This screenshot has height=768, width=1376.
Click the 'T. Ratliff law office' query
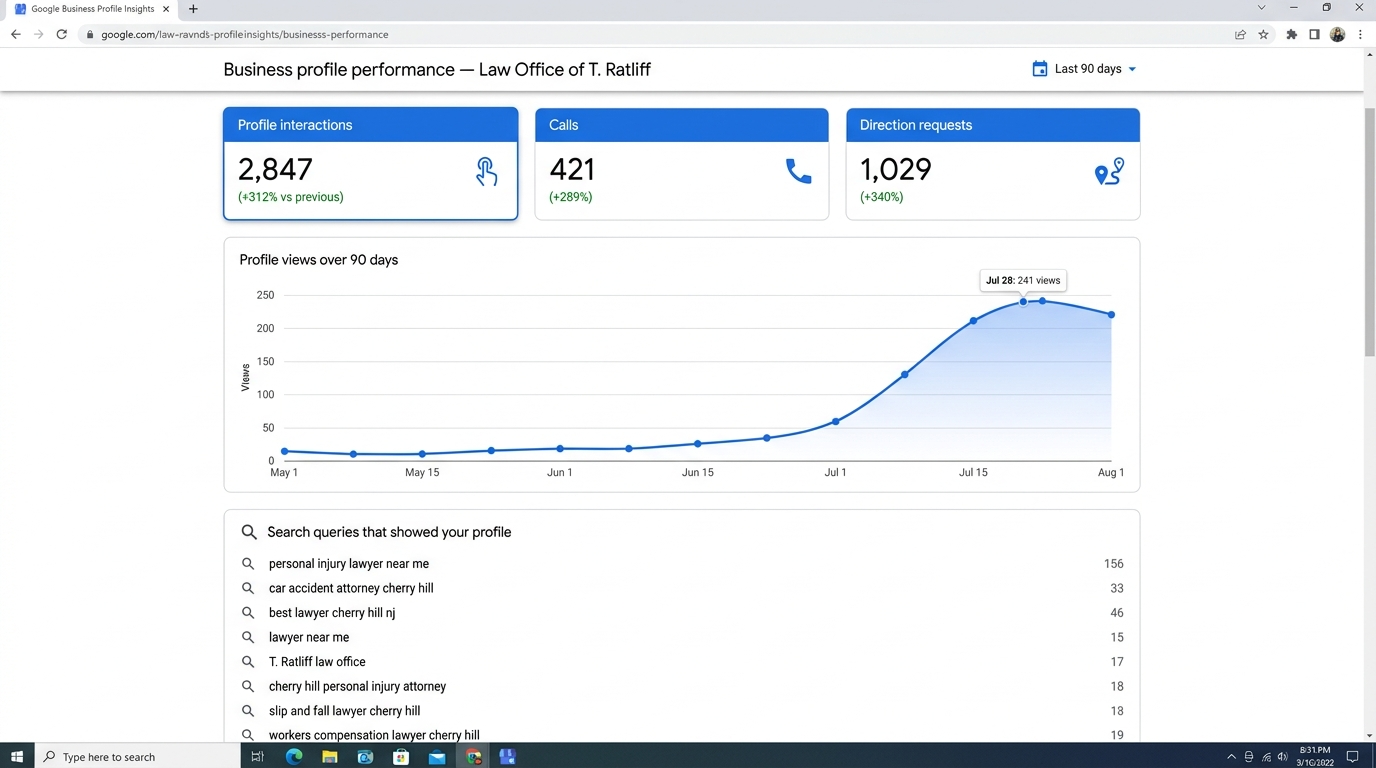317,662
